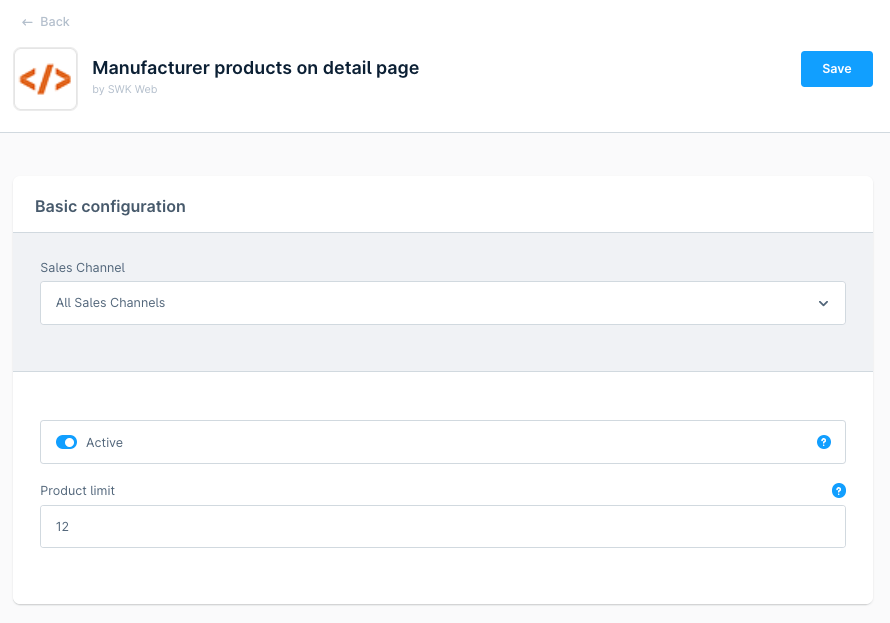This screenshot has width=890, height=623.
Task: Show help for the Active setting
Action: tap(824, 442)
